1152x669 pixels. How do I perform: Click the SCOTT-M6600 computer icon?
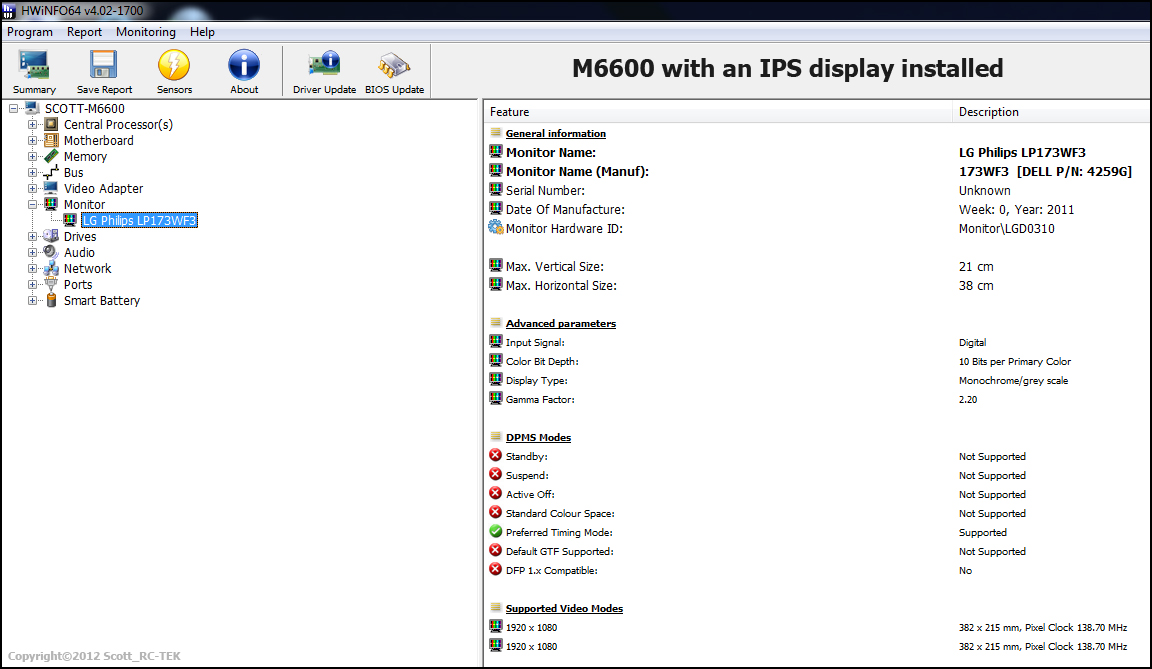click(x=32, y=109)
